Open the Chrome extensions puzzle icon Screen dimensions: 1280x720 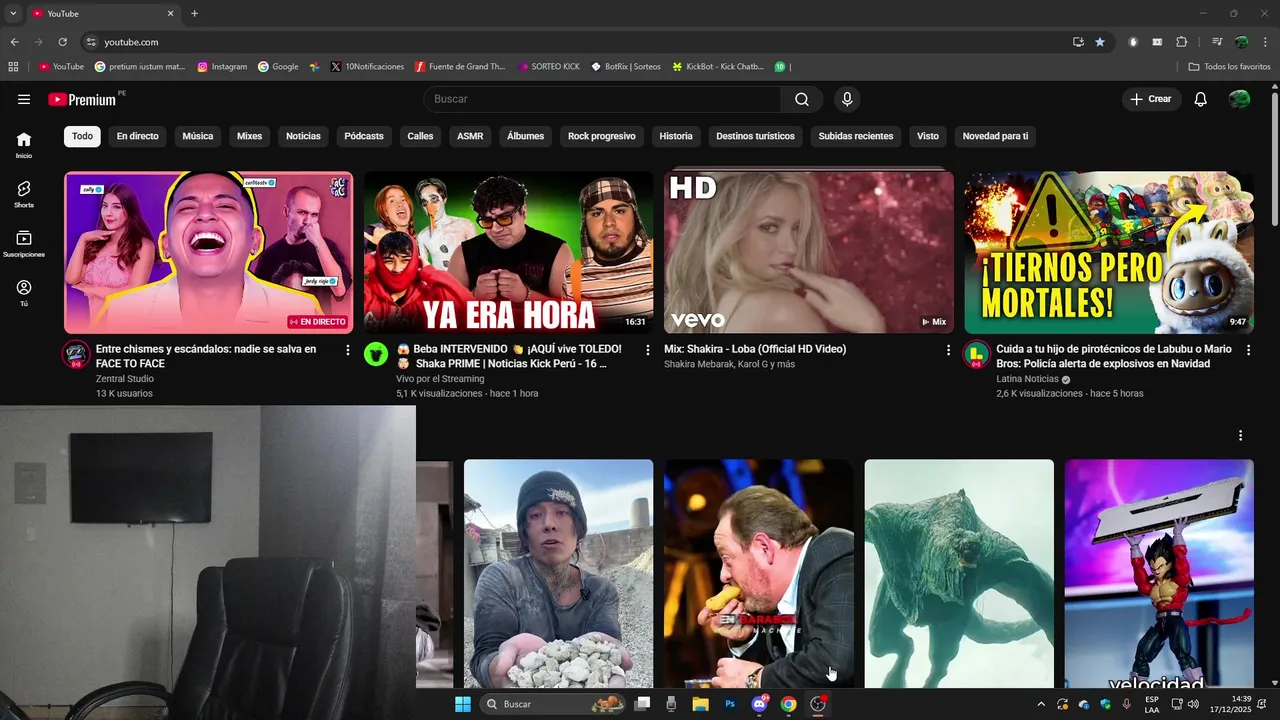[x=1181, y=42]
